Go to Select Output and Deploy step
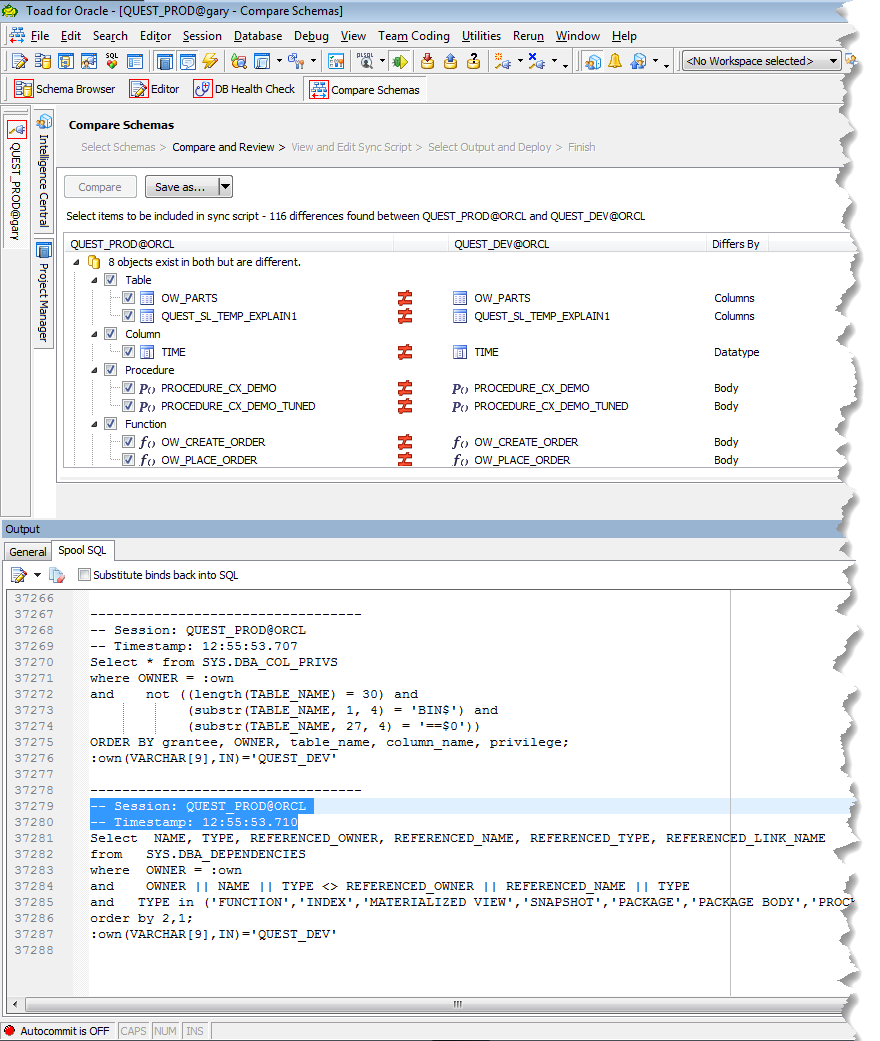Image resolution: width=880 pixels, height=1041 pixels. 489,147
